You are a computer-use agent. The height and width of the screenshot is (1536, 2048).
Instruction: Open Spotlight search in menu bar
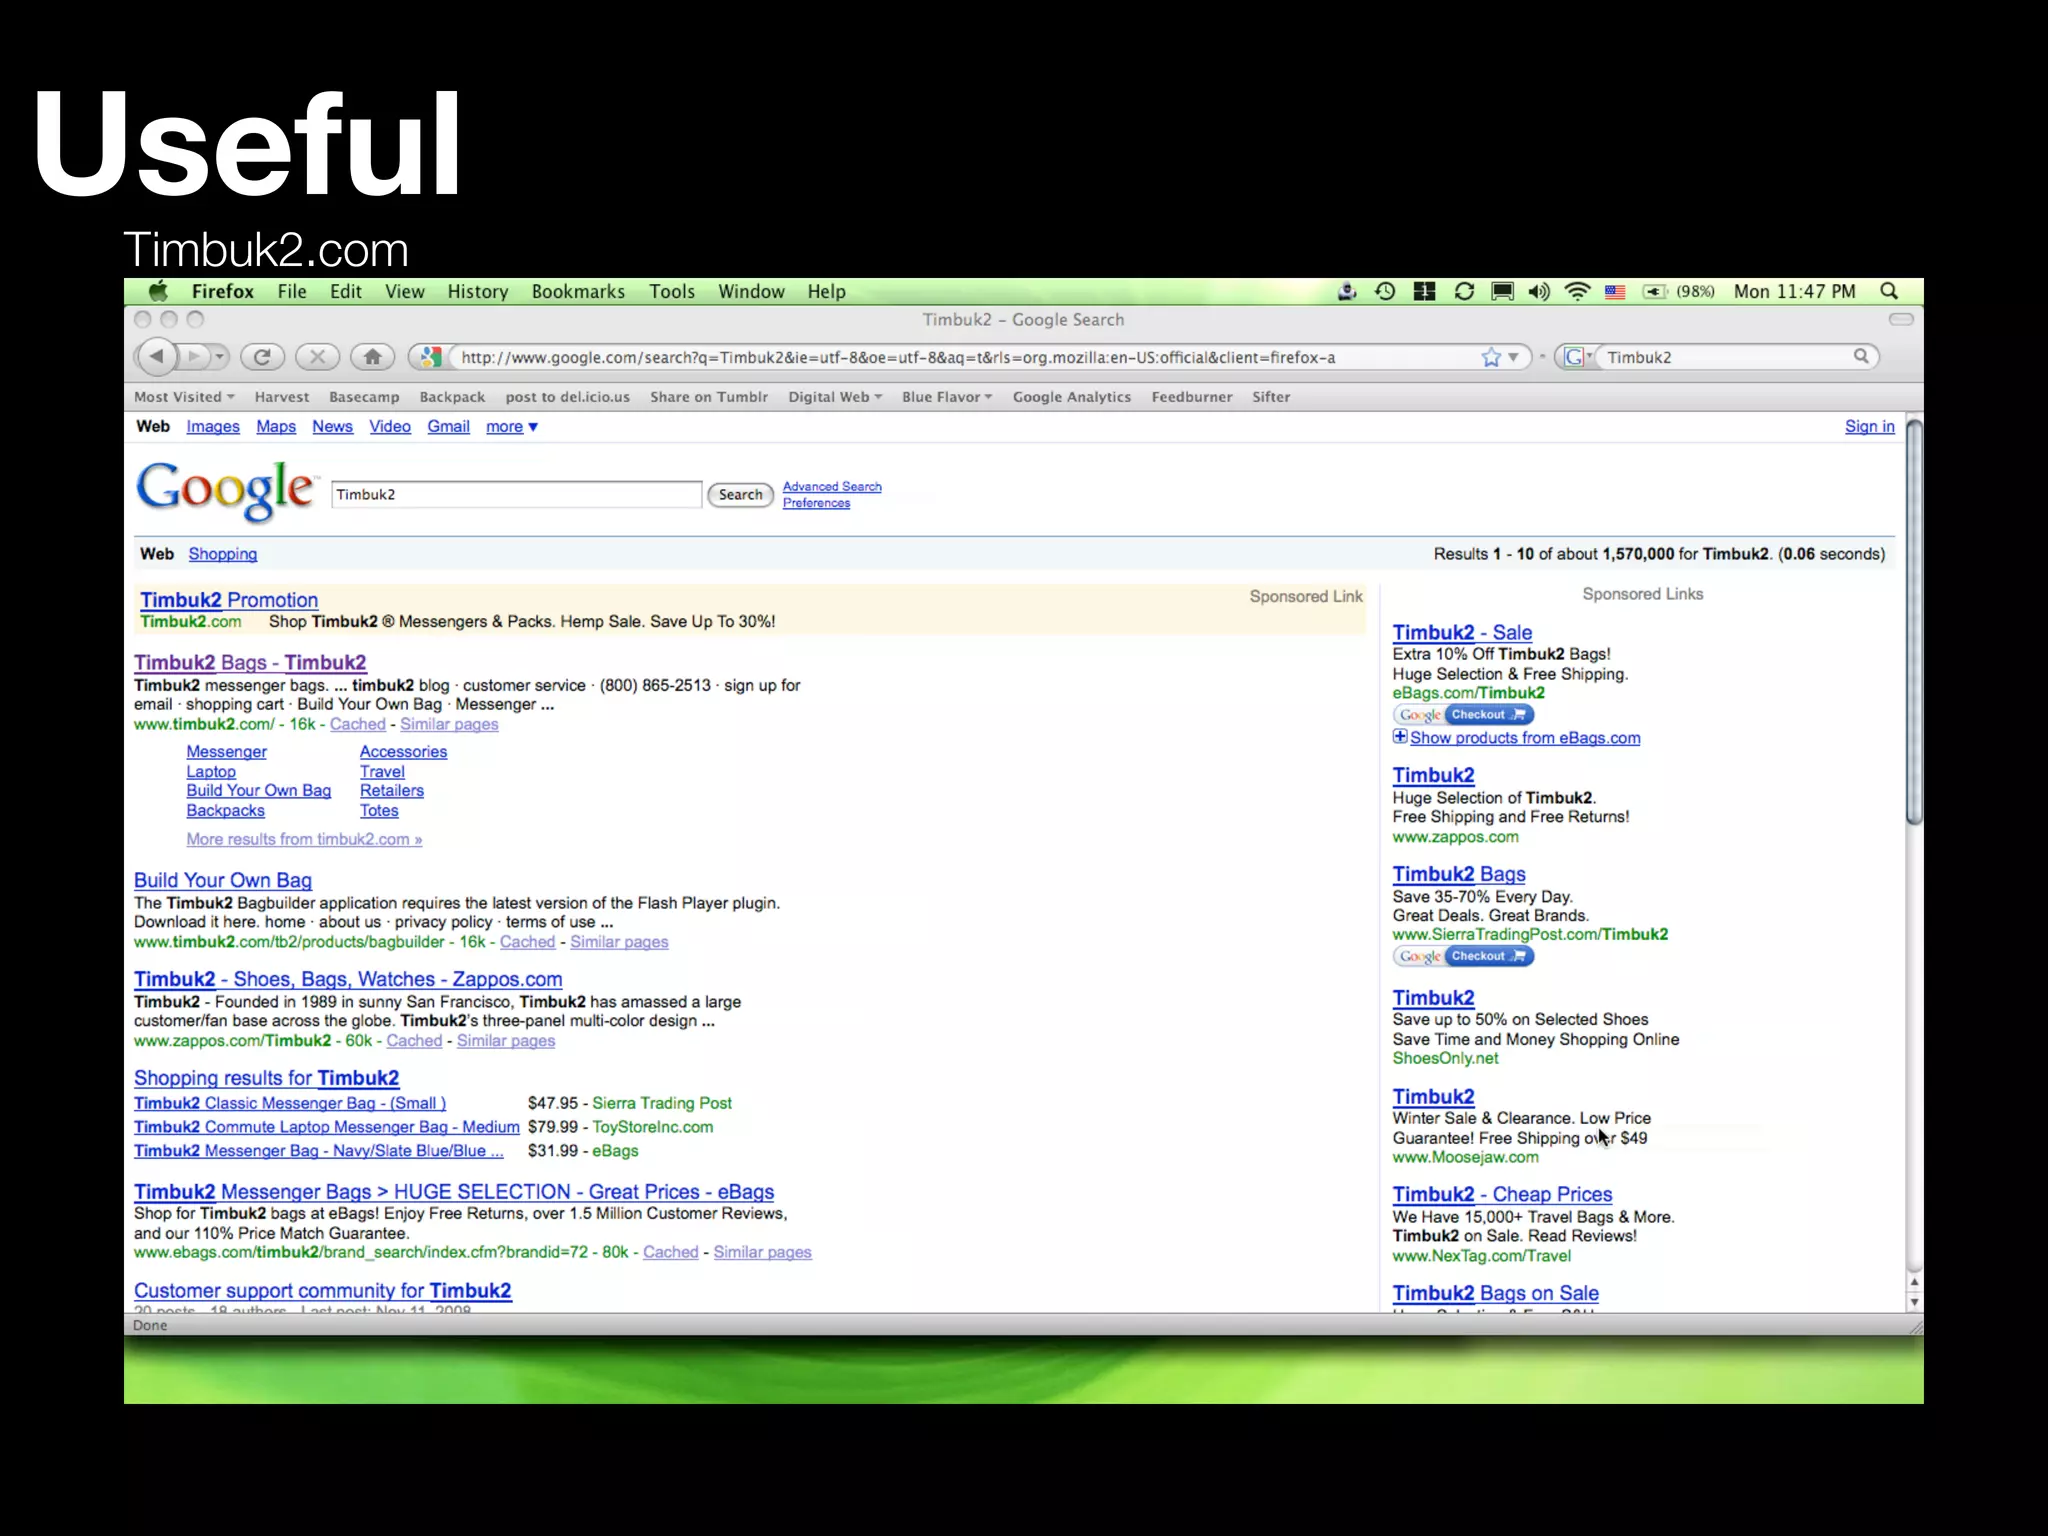[x=1889, y=291]
